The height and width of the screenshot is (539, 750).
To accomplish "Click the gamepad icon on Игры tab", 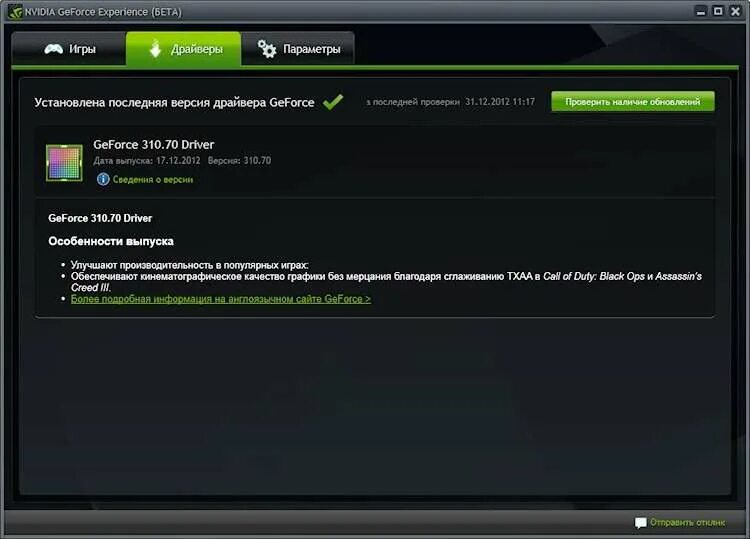I will click(54, 49).
